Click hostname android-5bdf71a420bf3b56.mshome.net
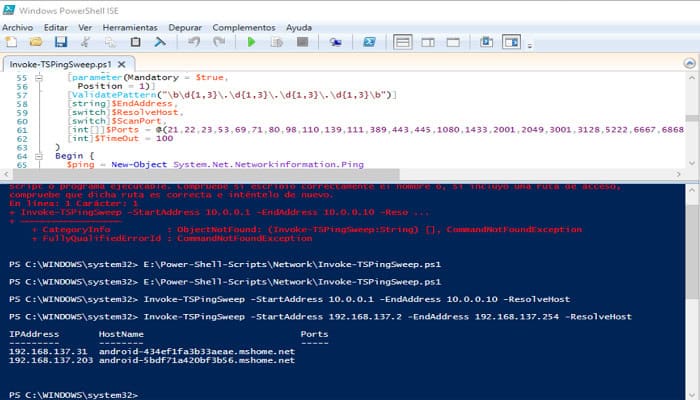Screen dimensions: 700x400 (197, 360)
